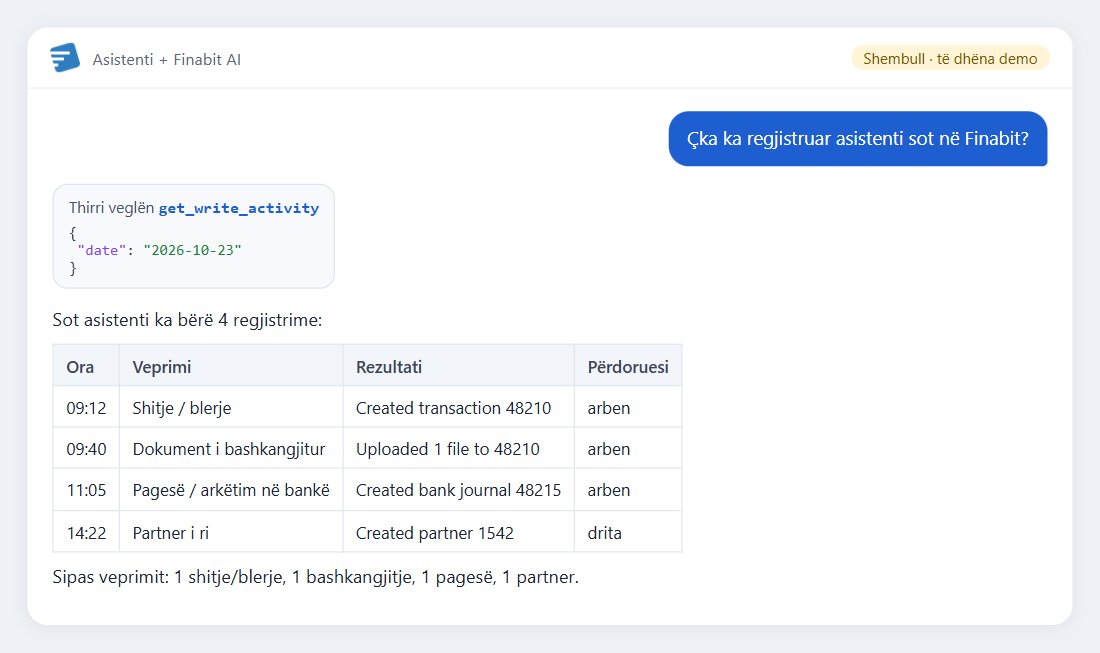Click the 'Dokument i bashkangjitur' cell
The height and width of the screenshot is (653, 1100).
[231, 449]
